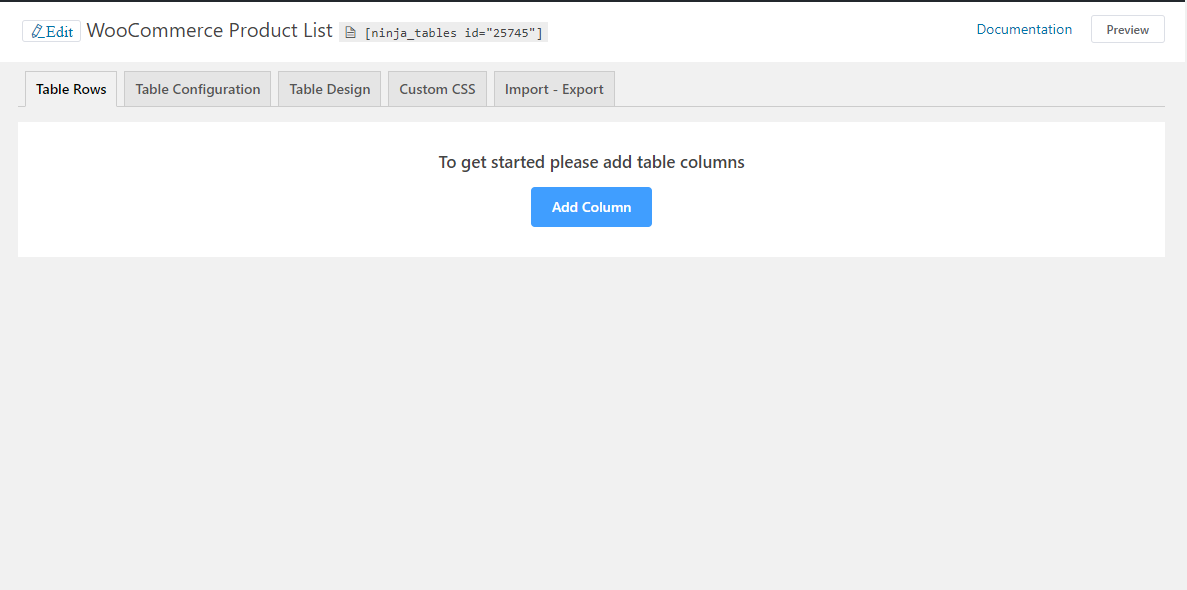The width and height of the screenshot is (1187, 590).
Task: Click the document icon beside the shortcode
Action: [x=351, y=32]
